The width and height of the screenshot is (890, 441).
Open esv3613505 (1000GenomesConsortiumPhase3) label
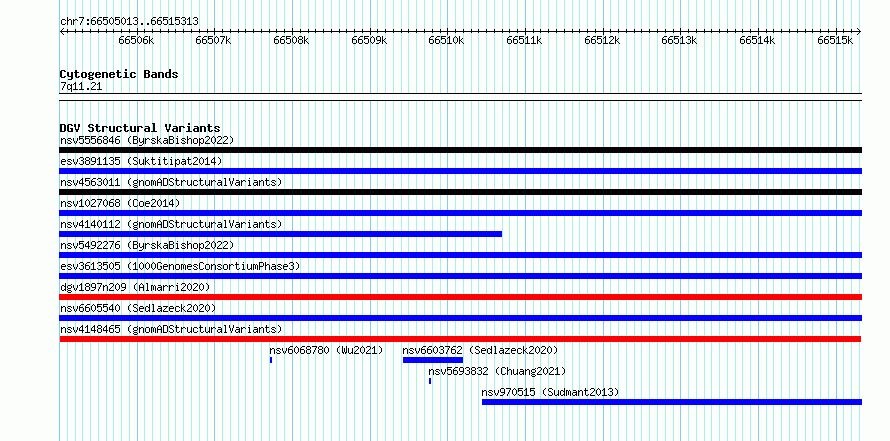click(180, 266)
